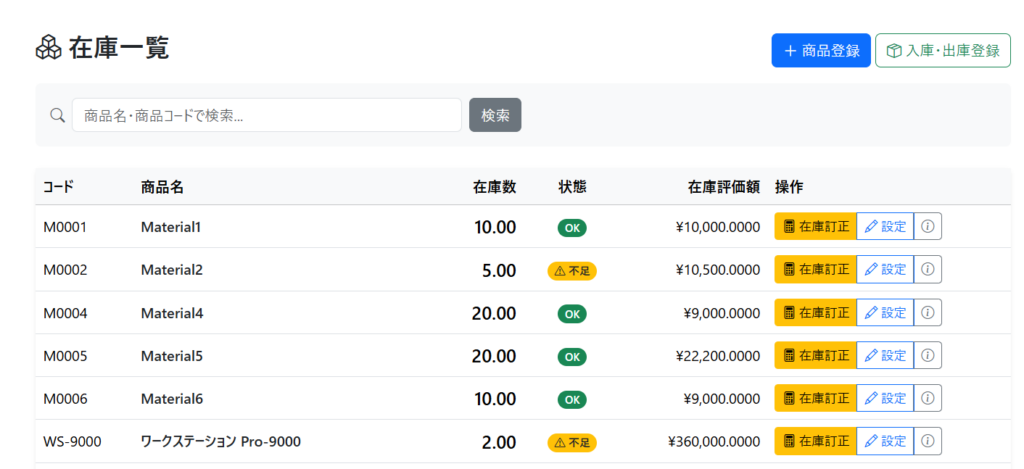The height and width of the screenshot is (469, 1024).
Task: Click 在庫訂正 for WS-9000 workstation
Action: coord(815,441)
